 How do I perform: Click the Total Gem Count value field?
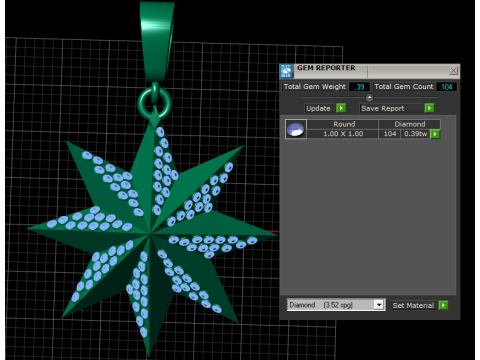447,87
